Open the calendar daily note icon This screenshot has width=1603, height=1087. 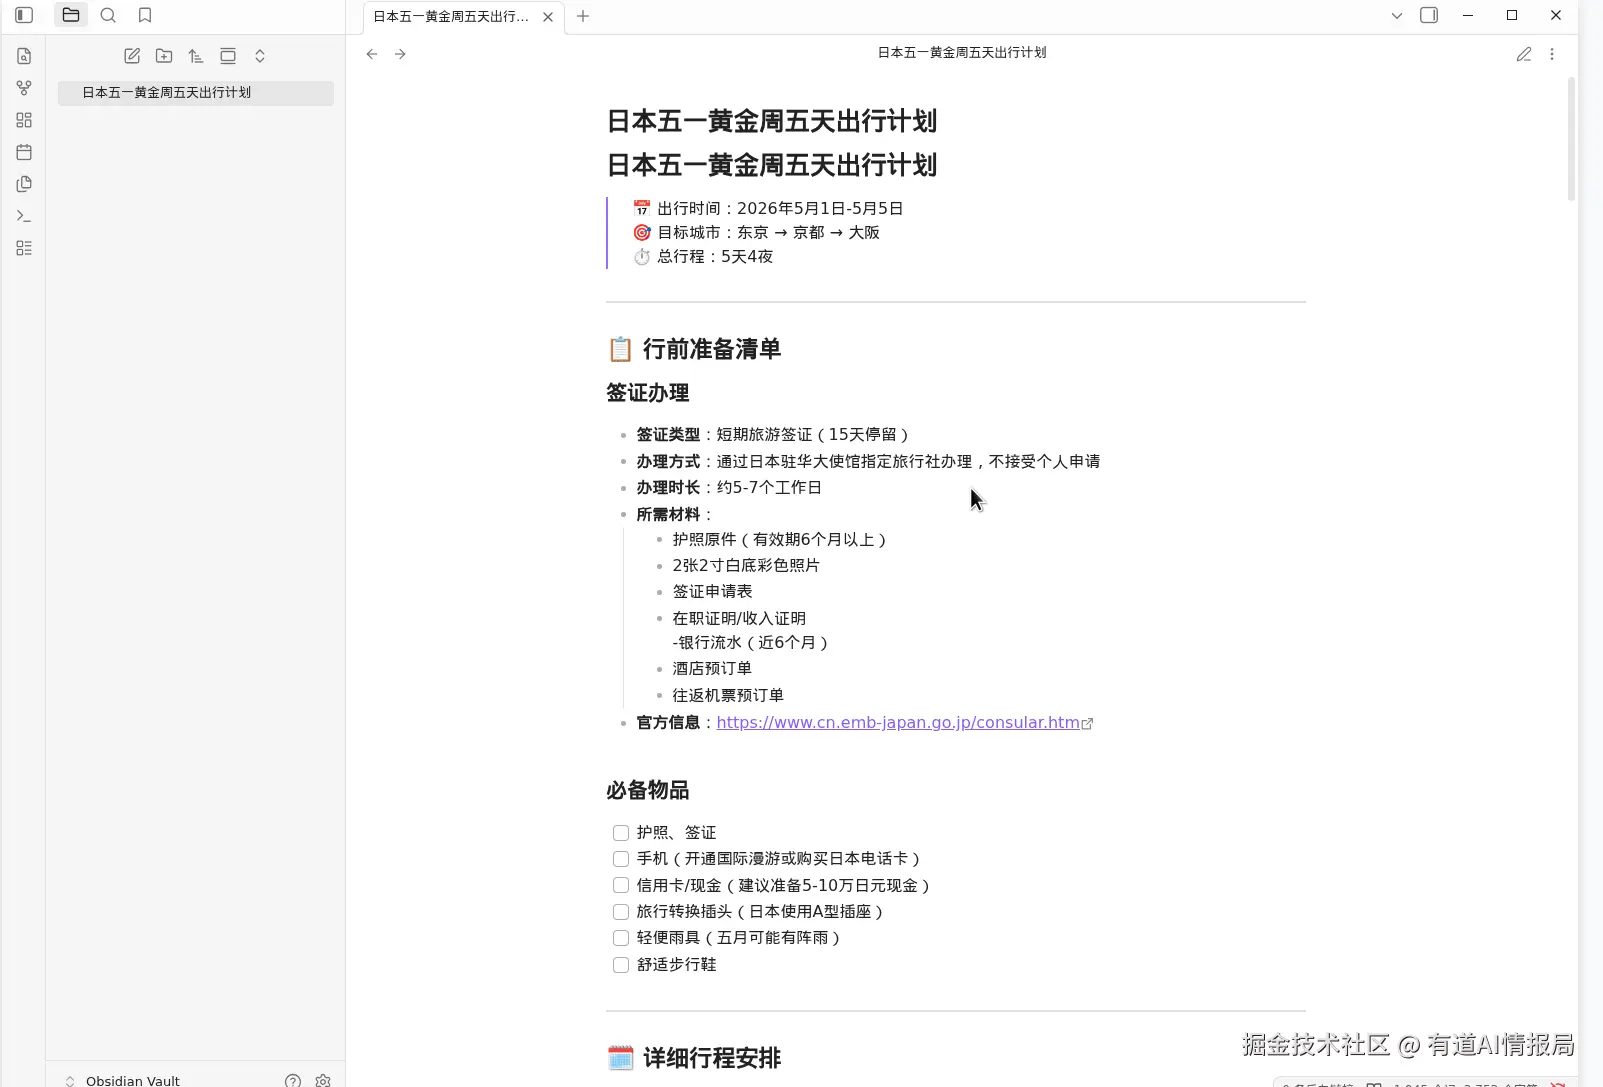23,152
